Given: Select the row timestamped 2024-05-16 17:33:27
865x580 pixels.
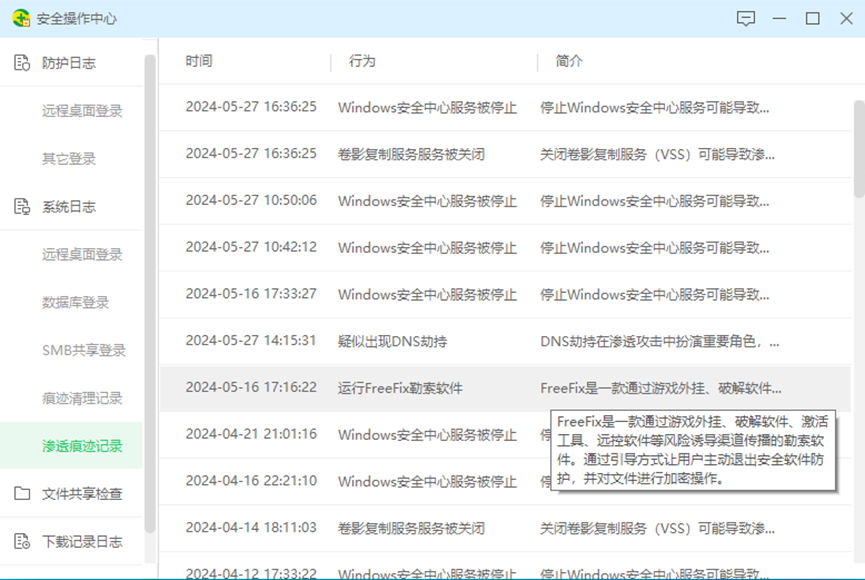Looking at the screenshot, I should click(505, 294).
